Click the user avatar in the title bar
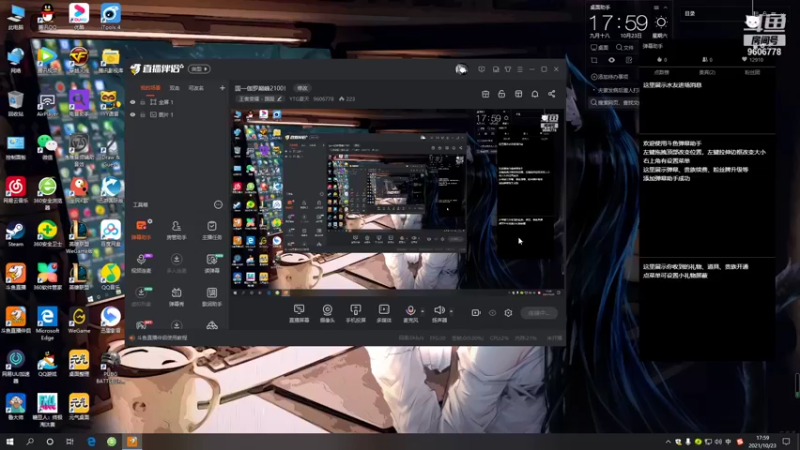This screenshot has width=800, height=450. coord(461,69)
